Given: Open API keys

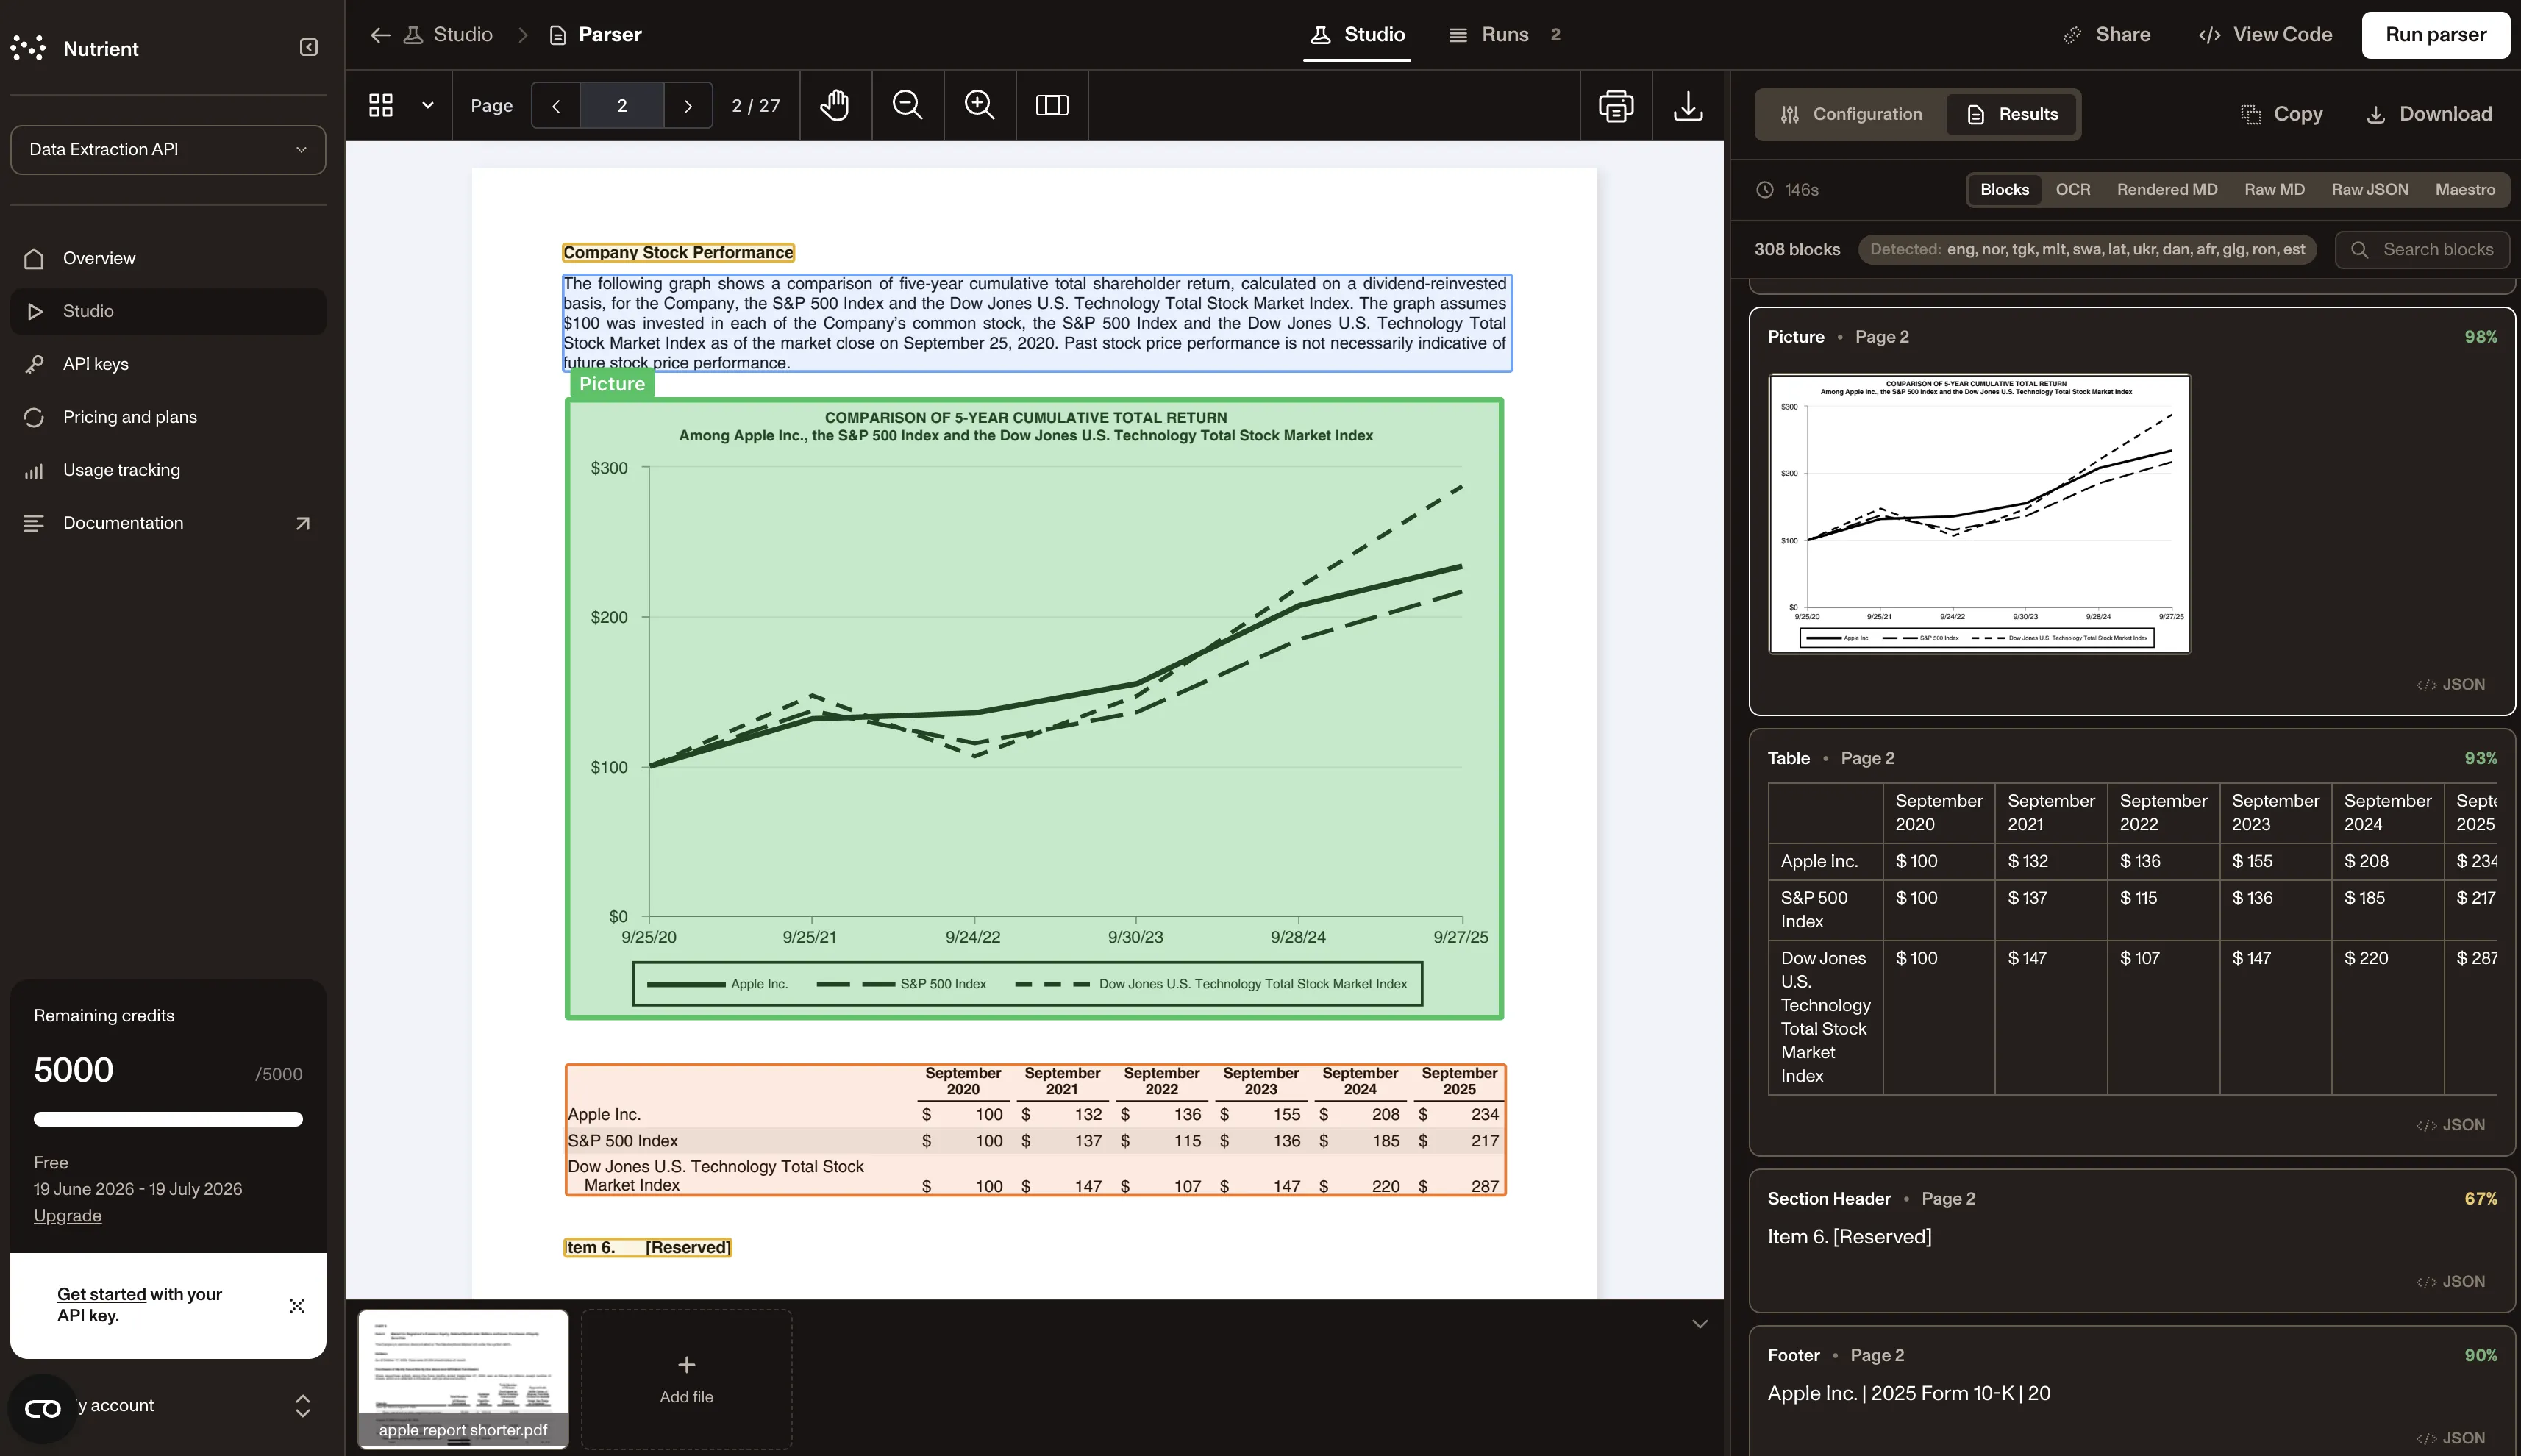Looking at the screenshot, I should point(168,364).
